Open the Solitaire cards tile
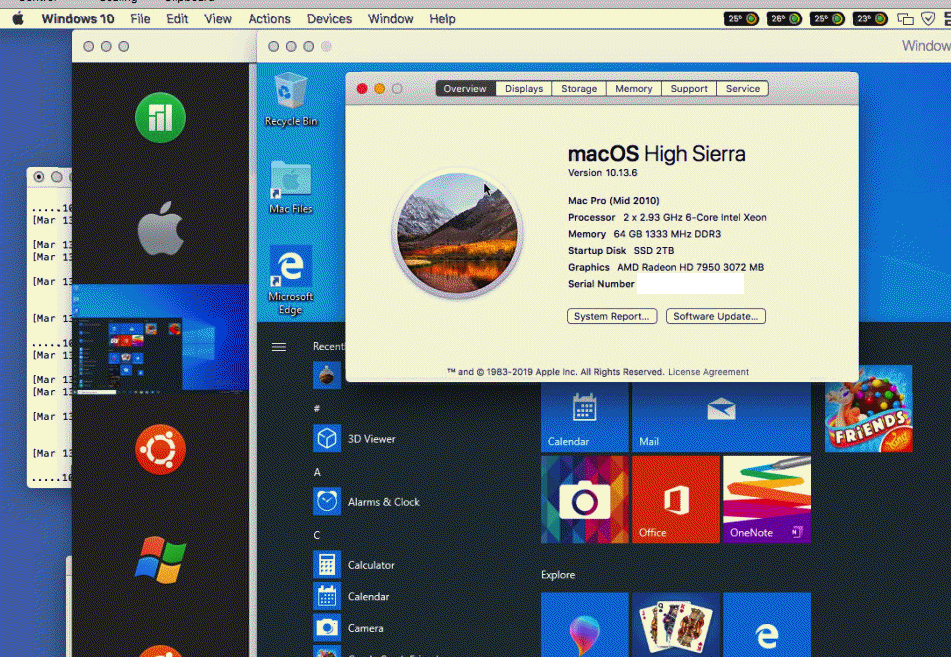 click(x=676, y=625)
